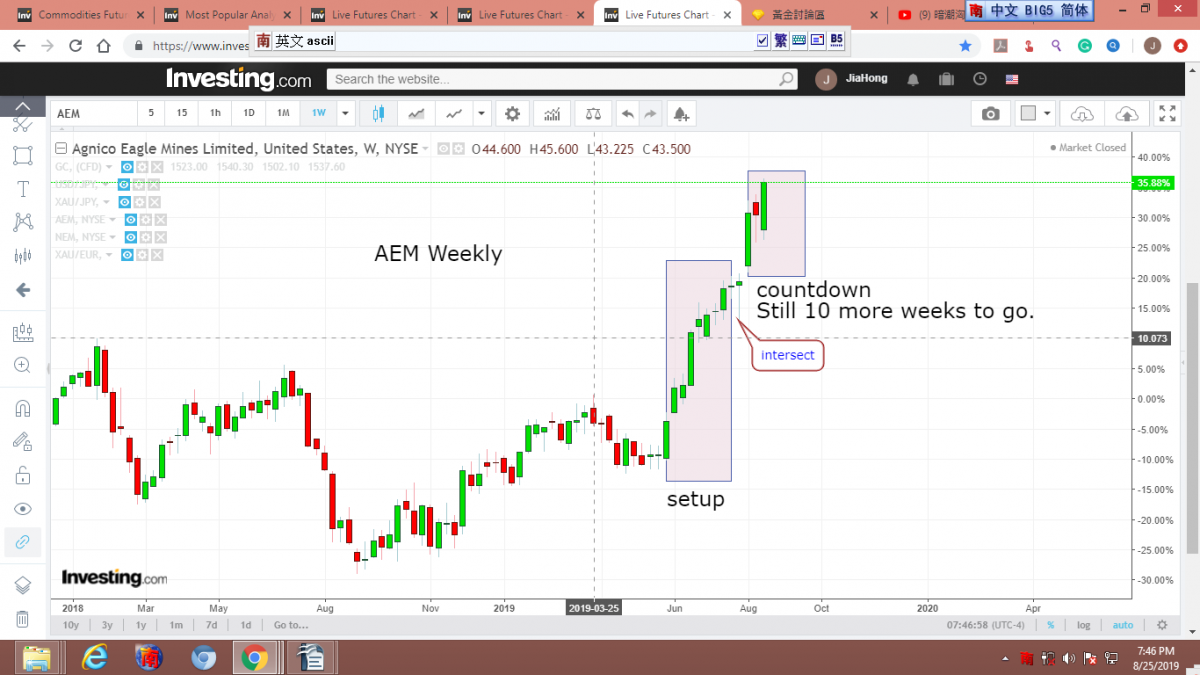
Task: Click the trash remove drawings icon
Action: (x=22, y=619)
